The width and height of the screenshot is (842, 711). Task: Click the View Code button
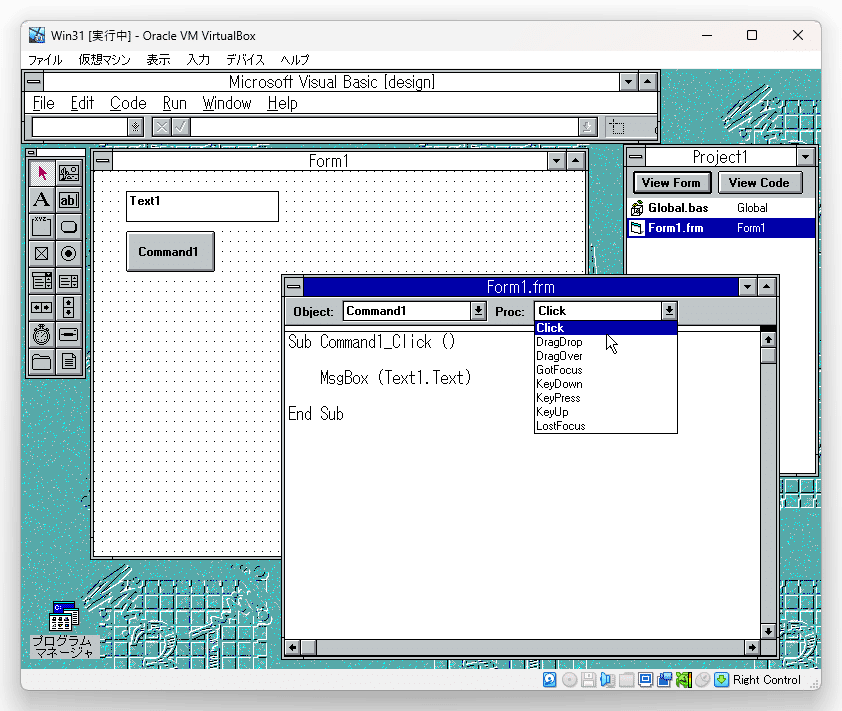click(x=759, y=183)
